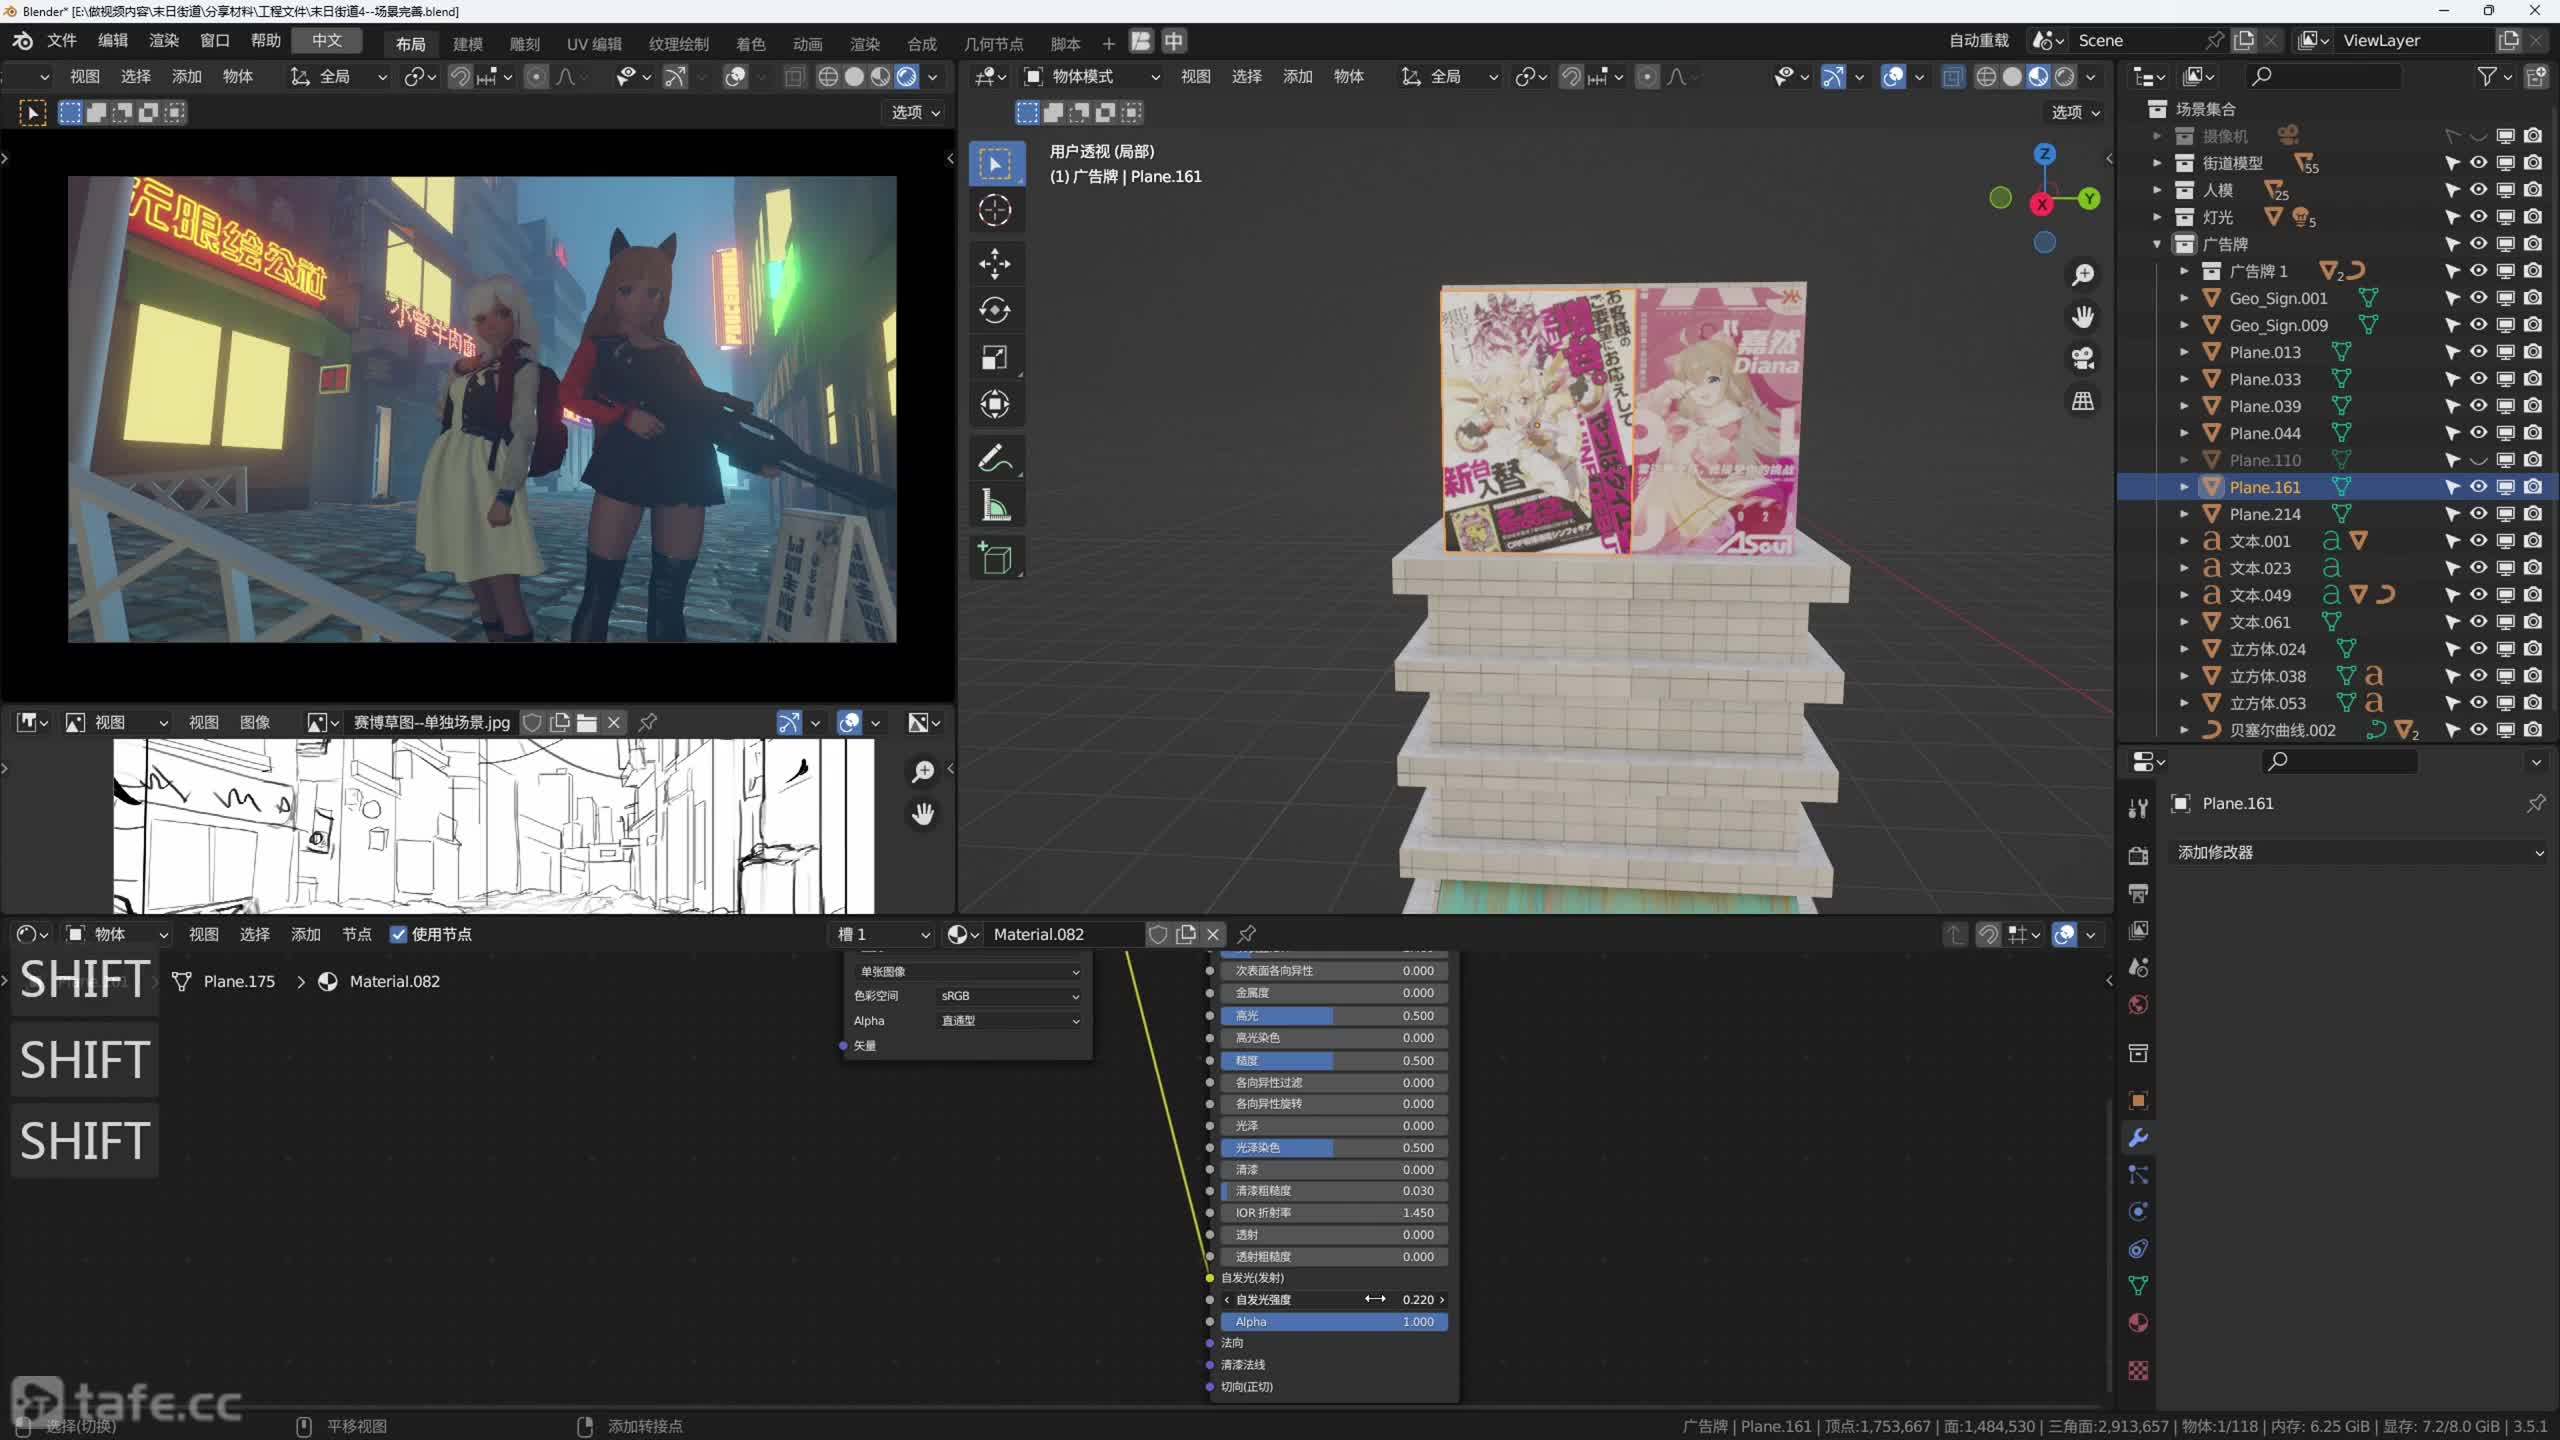Adjust the 自发光强度 value field
Image resolution: width=2560 pixels, height=1440 pixels.
coord(1334,1300)
